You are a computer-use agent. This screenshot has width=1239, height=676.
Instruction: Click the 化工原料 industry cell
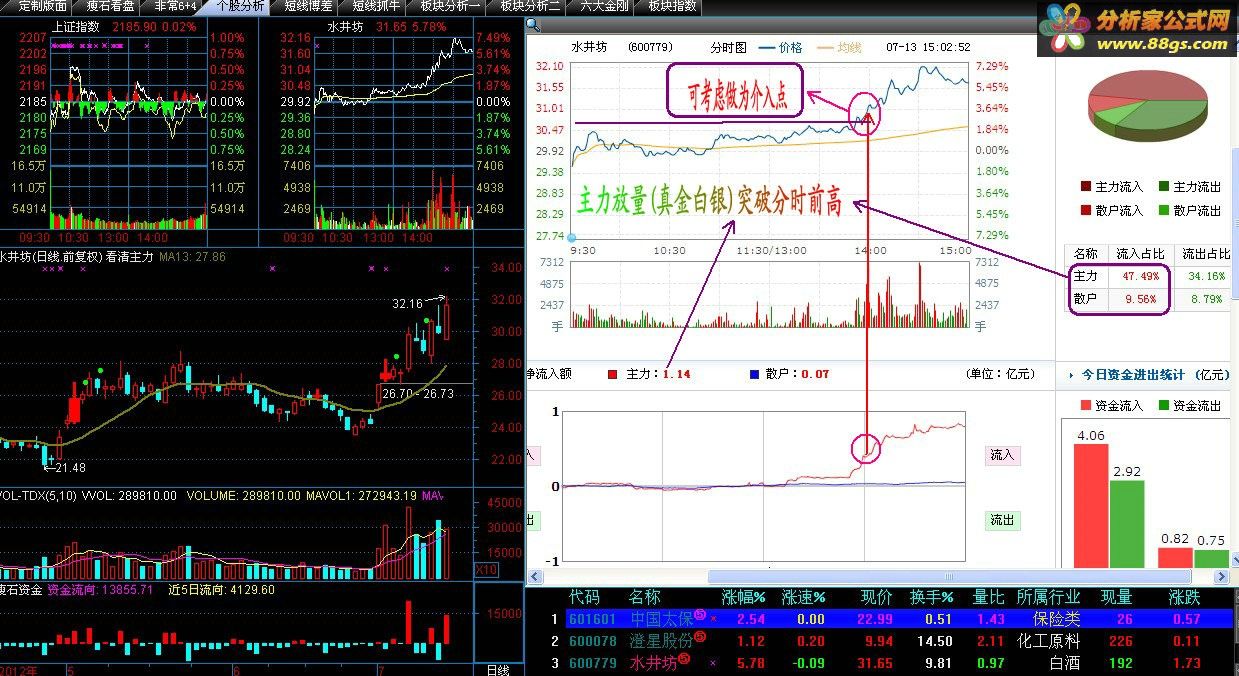(1048, 641)
